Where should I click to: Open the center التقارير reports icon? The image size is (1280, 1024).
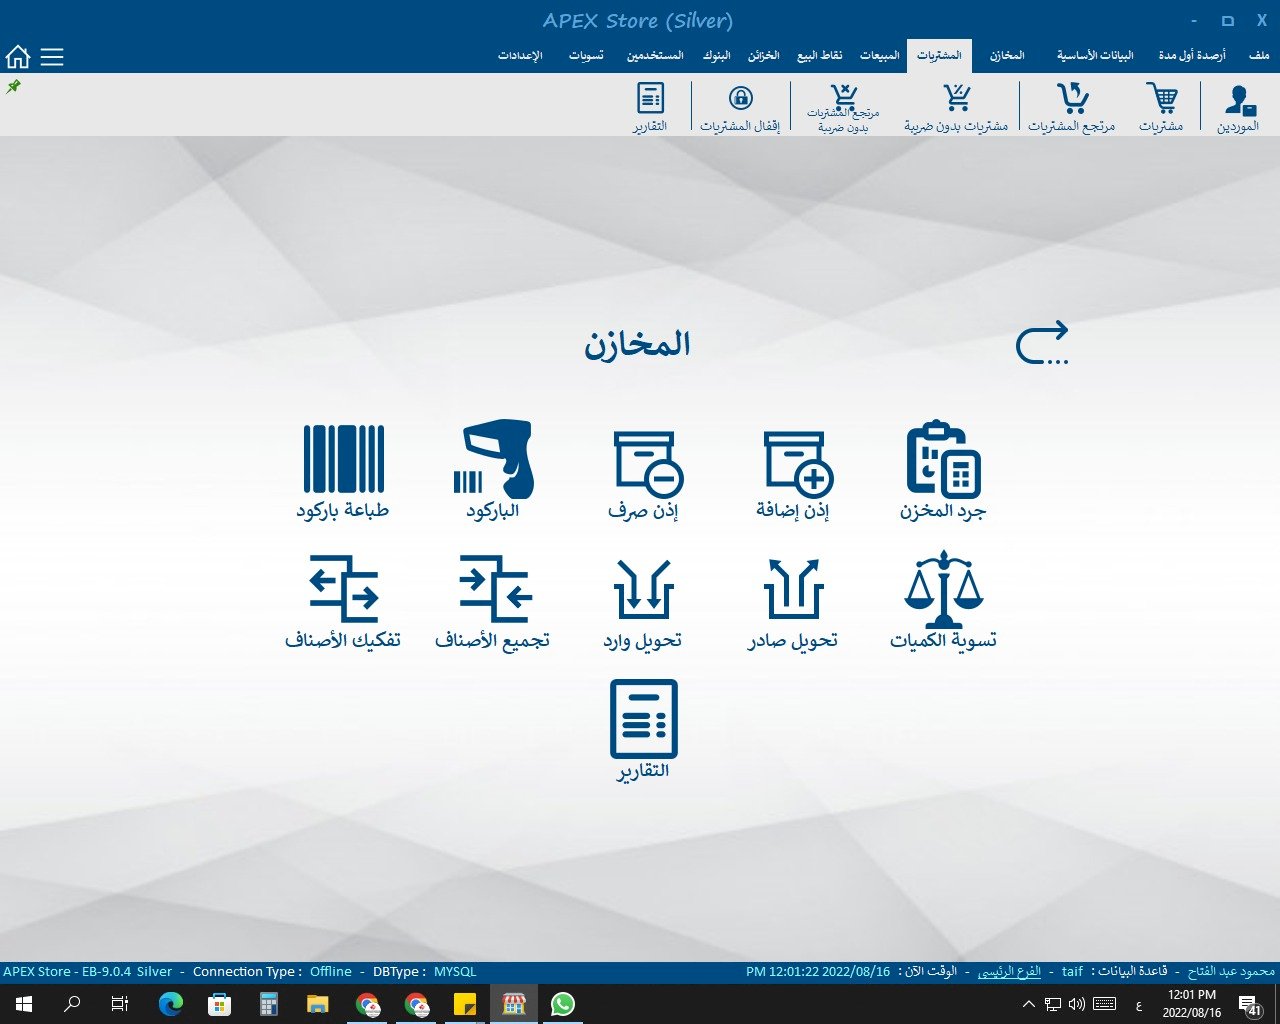(x=643, y=721)
